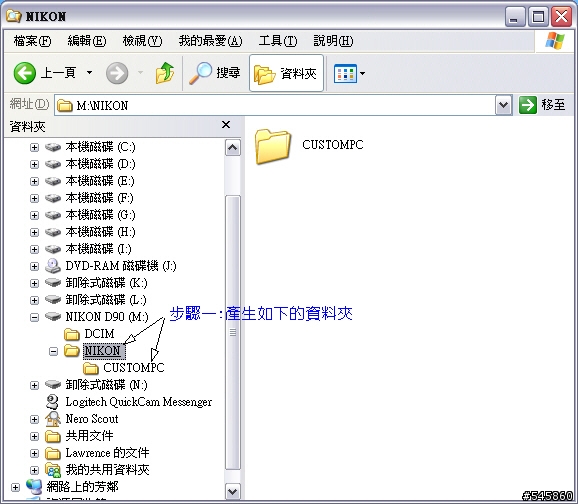Expand the 卸除式磁碟 (N:) tree node
Image resolution: width=578 pixels, height=504 pixels.
coord(34,386)
